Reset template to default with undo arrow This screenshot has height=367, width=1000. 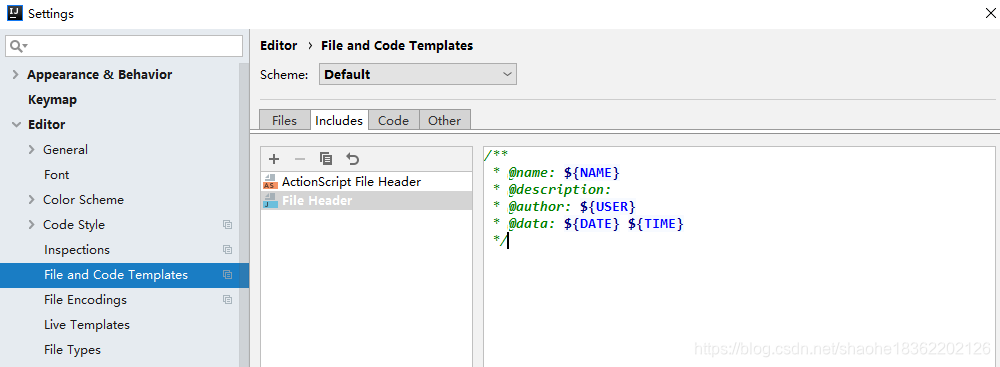pyautogui.click(x=353, y=159)
